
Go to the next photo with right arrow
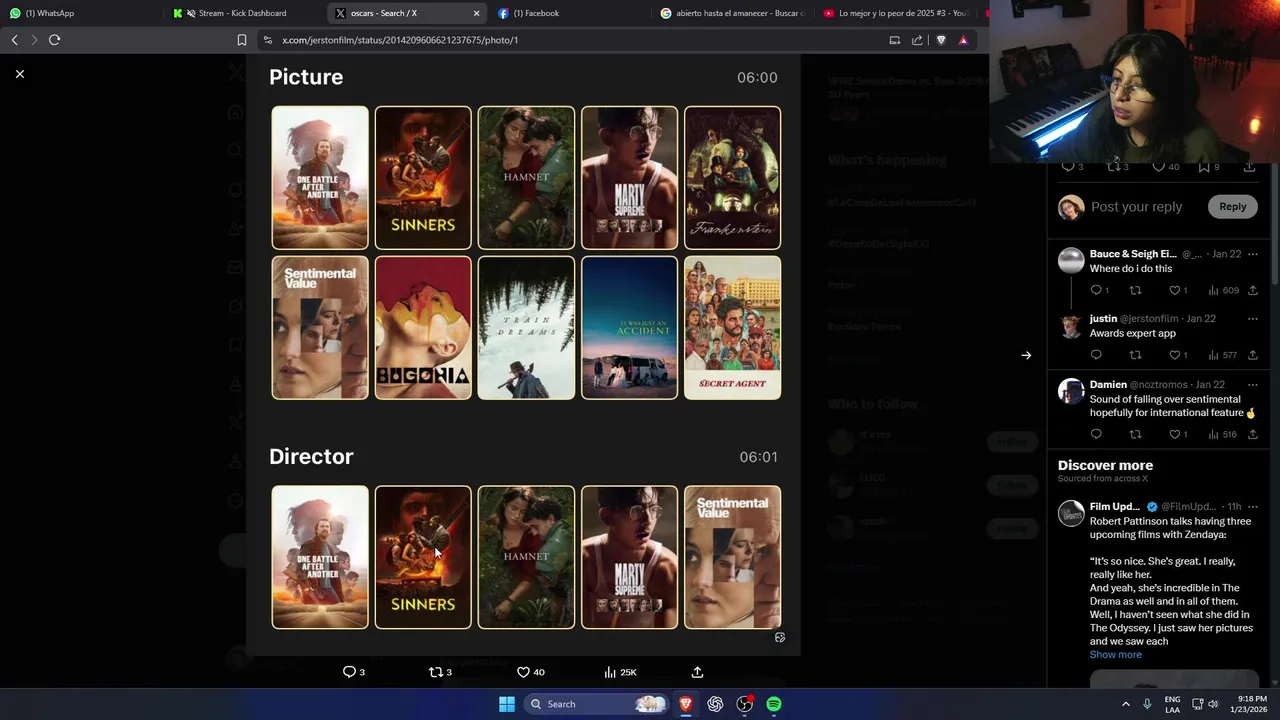1026,355
